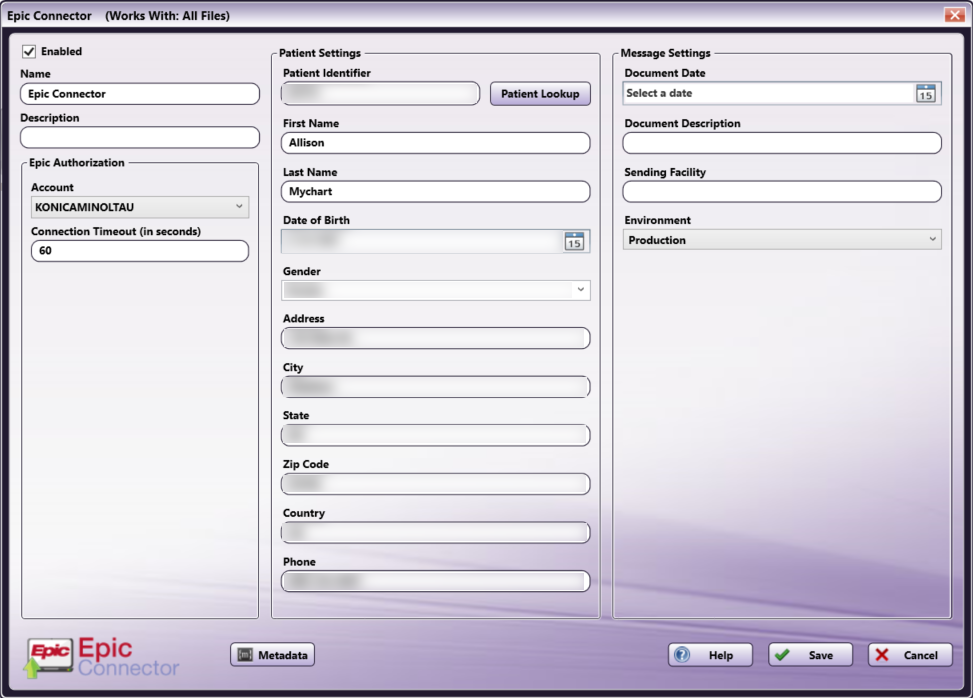
Task: Close the Epic Connector window
Action: 954,14
